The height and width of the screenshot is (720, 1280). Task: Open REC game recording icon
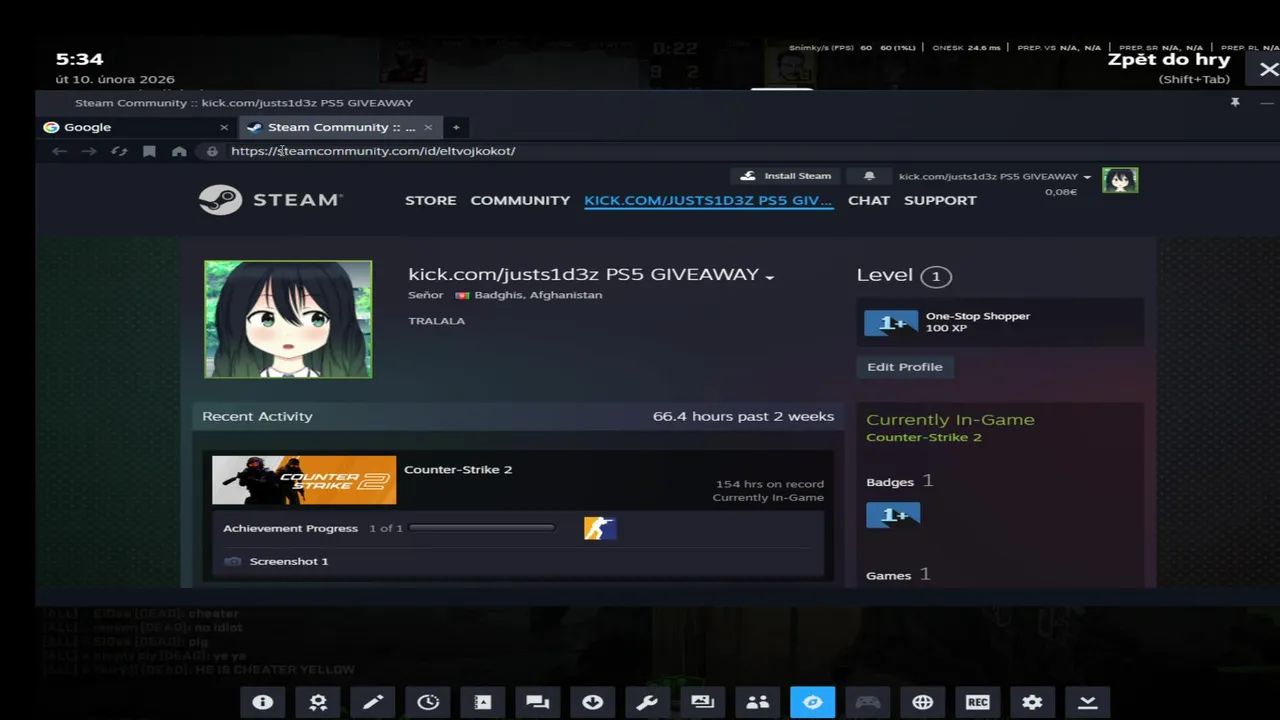click(x=977, y=702)
